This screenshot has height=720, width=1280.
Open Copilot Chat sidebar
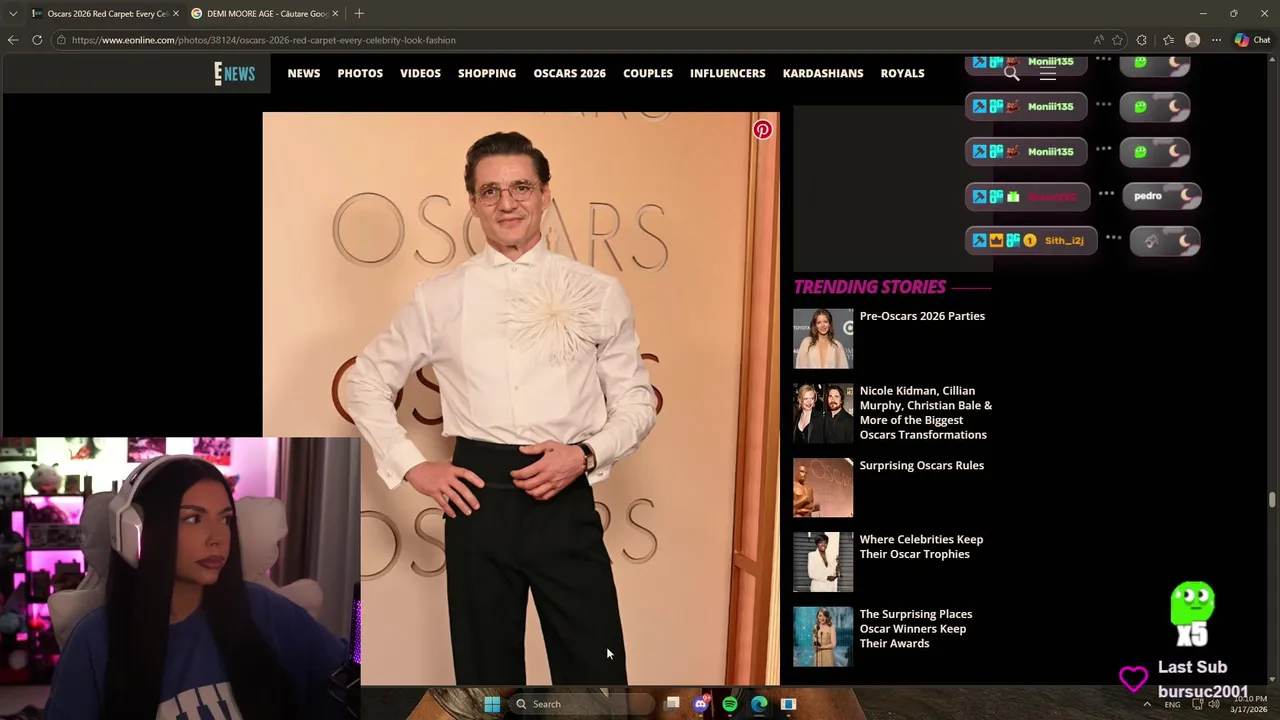[x=1252, y=40]
